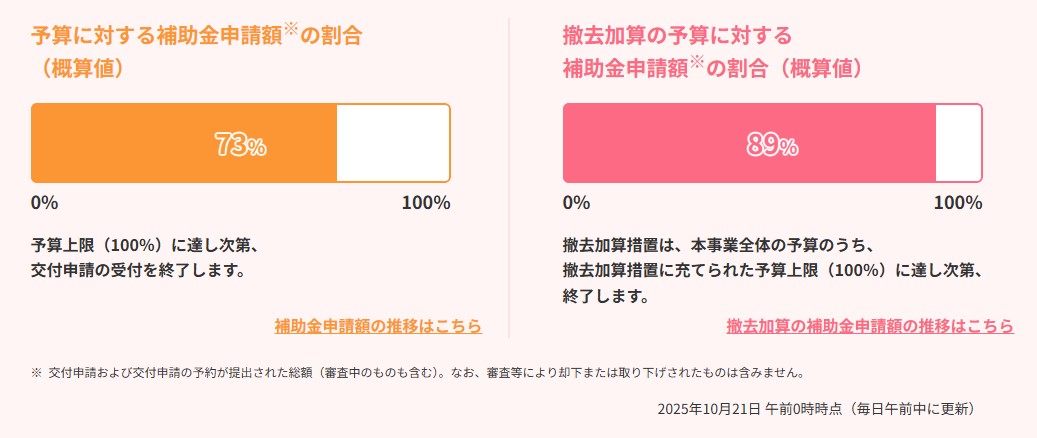Click the 0% label under the orange bar
The width and height of the screenshot is (1037, 438).
tap(45, 203)
